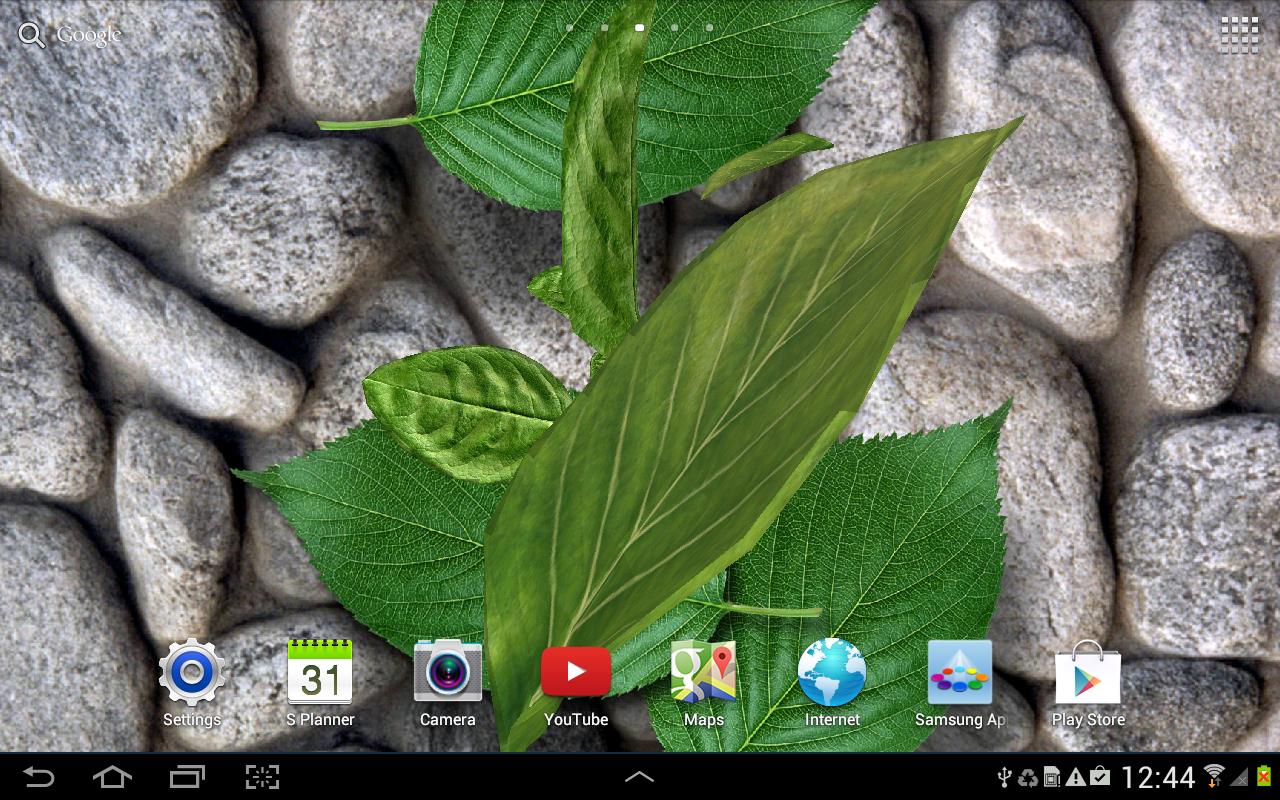Launch S Planner calendar
The image size is (1280, 800).
[x=320, y=683]
